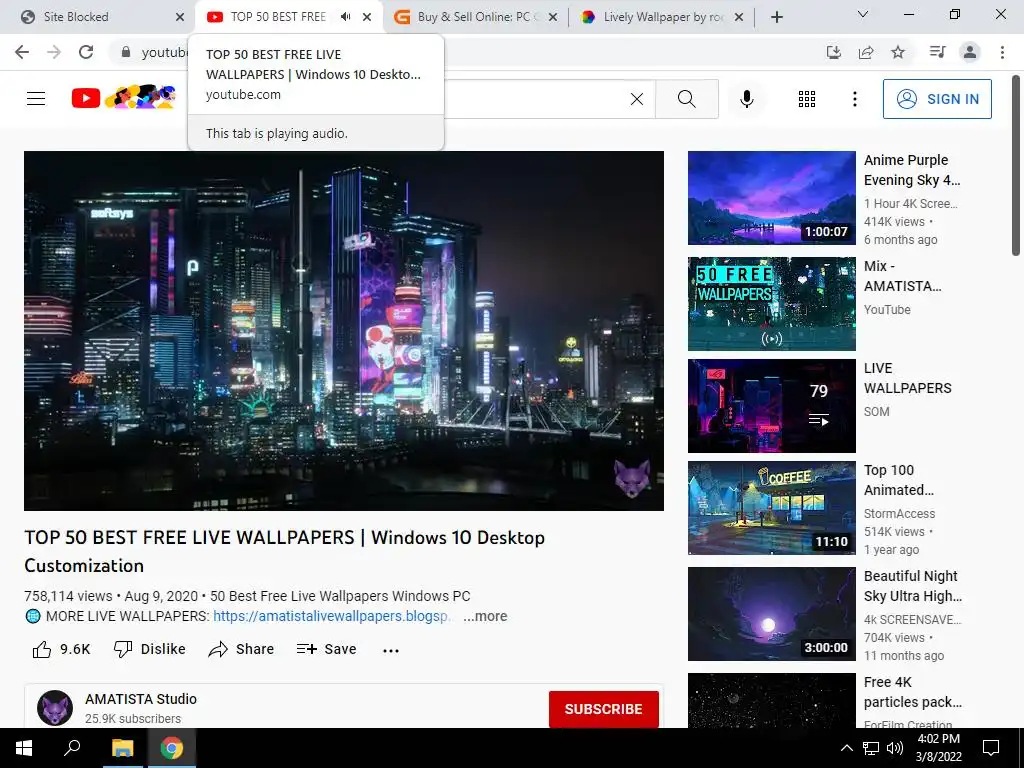The width and height of the screenshot is (1024, 768).
Task: Mute the tab via speaker icon
Action: (x=345, y=17)
